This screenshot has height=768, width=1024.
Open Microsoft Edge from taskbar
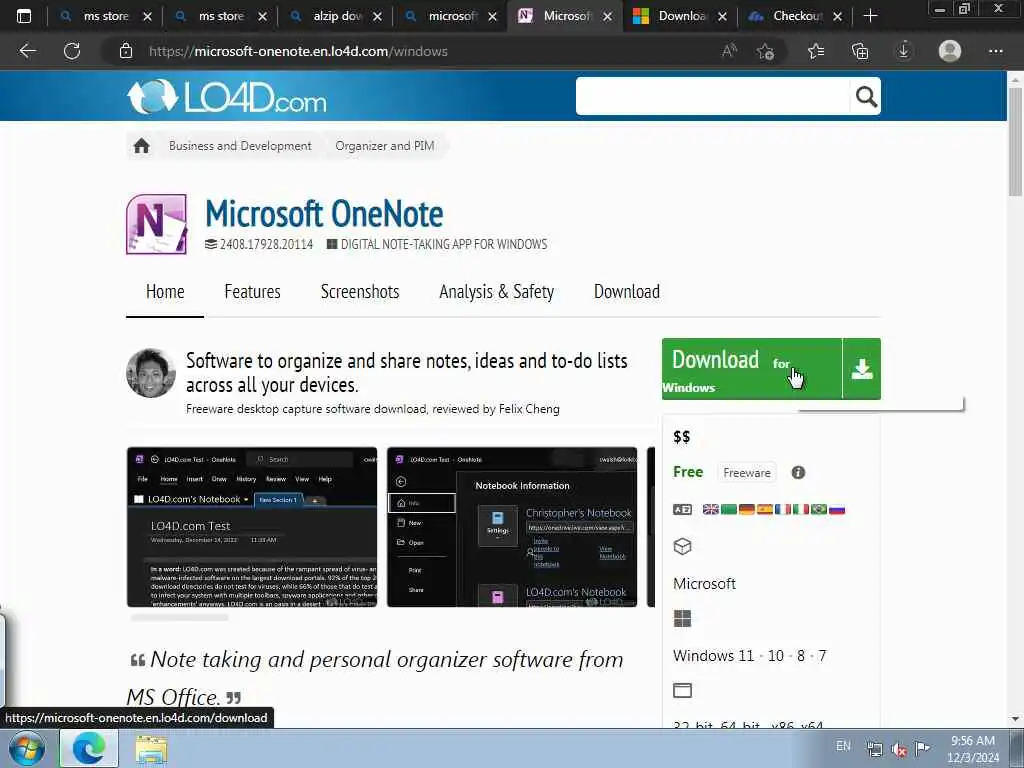pyautogui.click(x=89, y=748)
